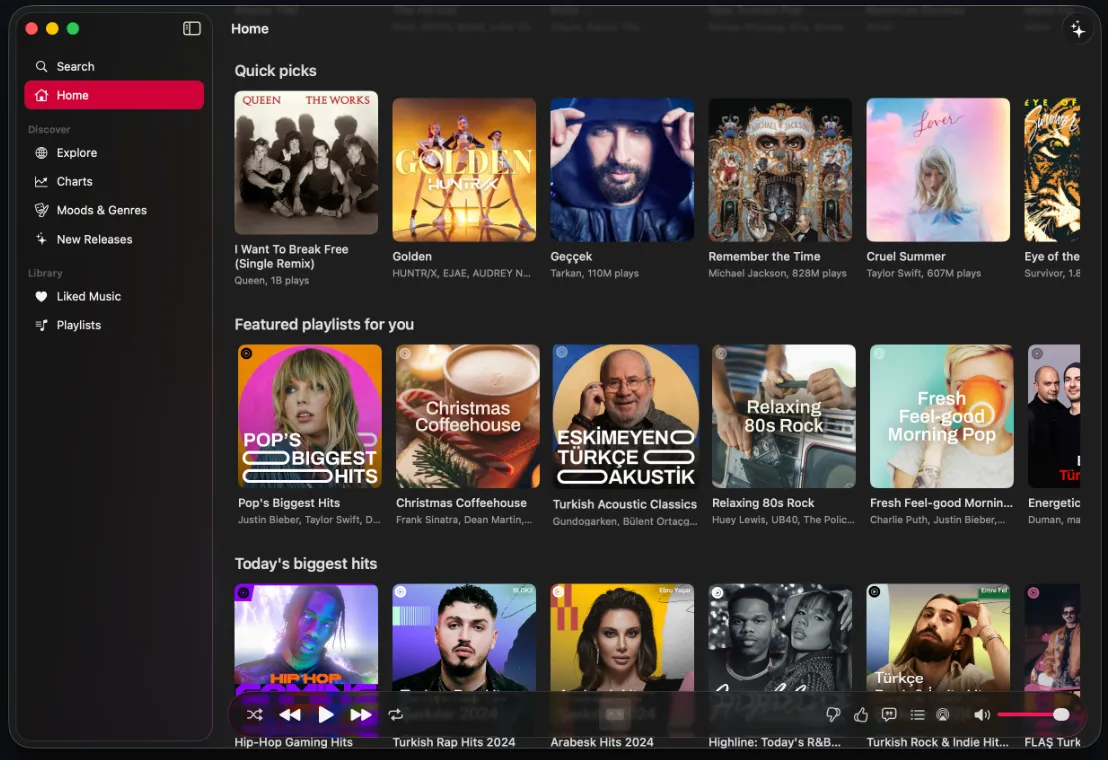Play I Want To Break Free album art
Viewport: 1108px width, 760px height.
point(306,162)
